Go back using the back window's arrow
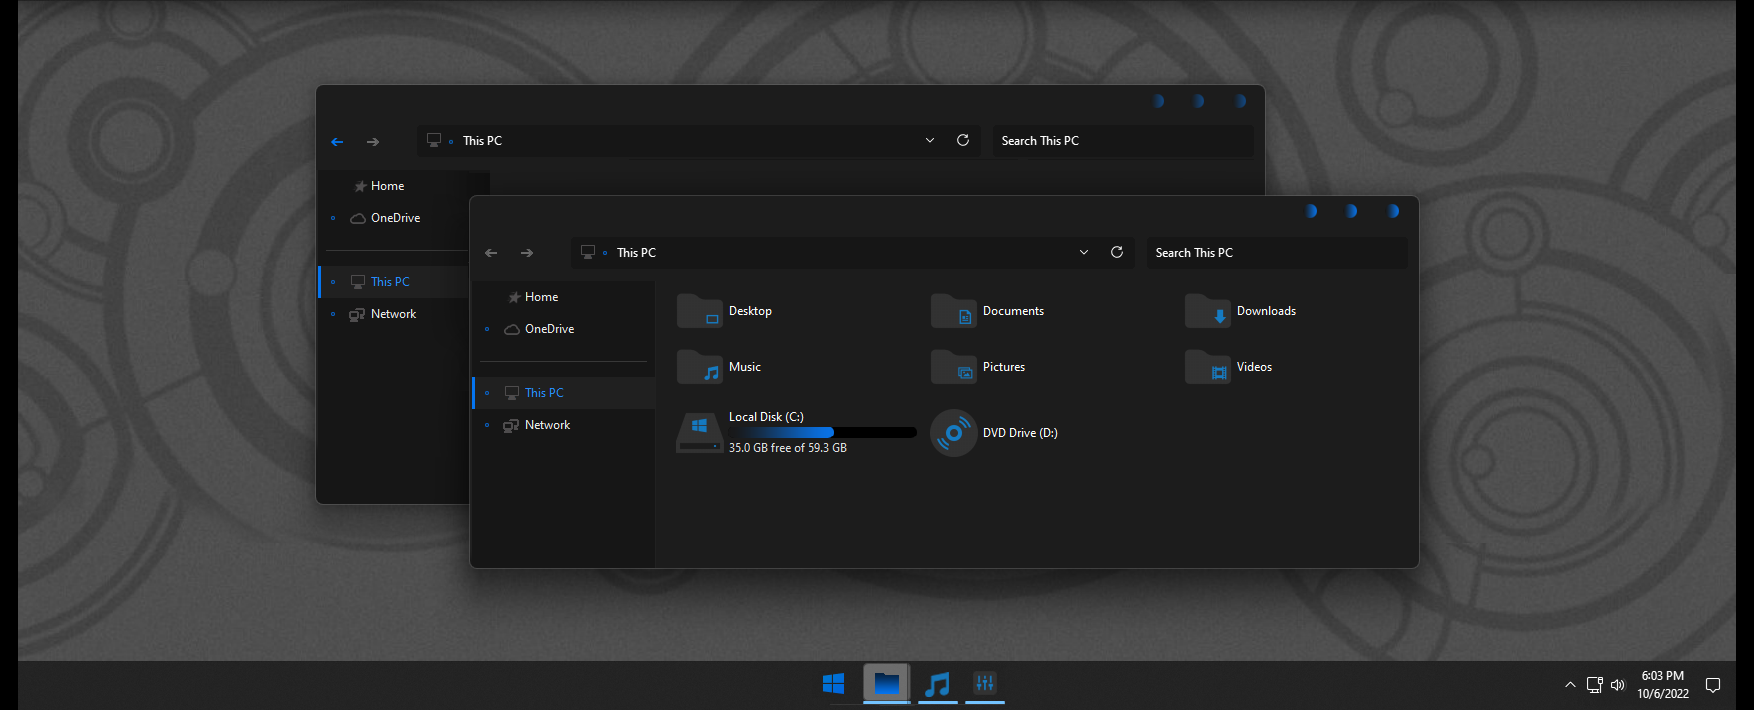Screen dimensions: 1754x710 pyautogui.click(x=337, y=142)
